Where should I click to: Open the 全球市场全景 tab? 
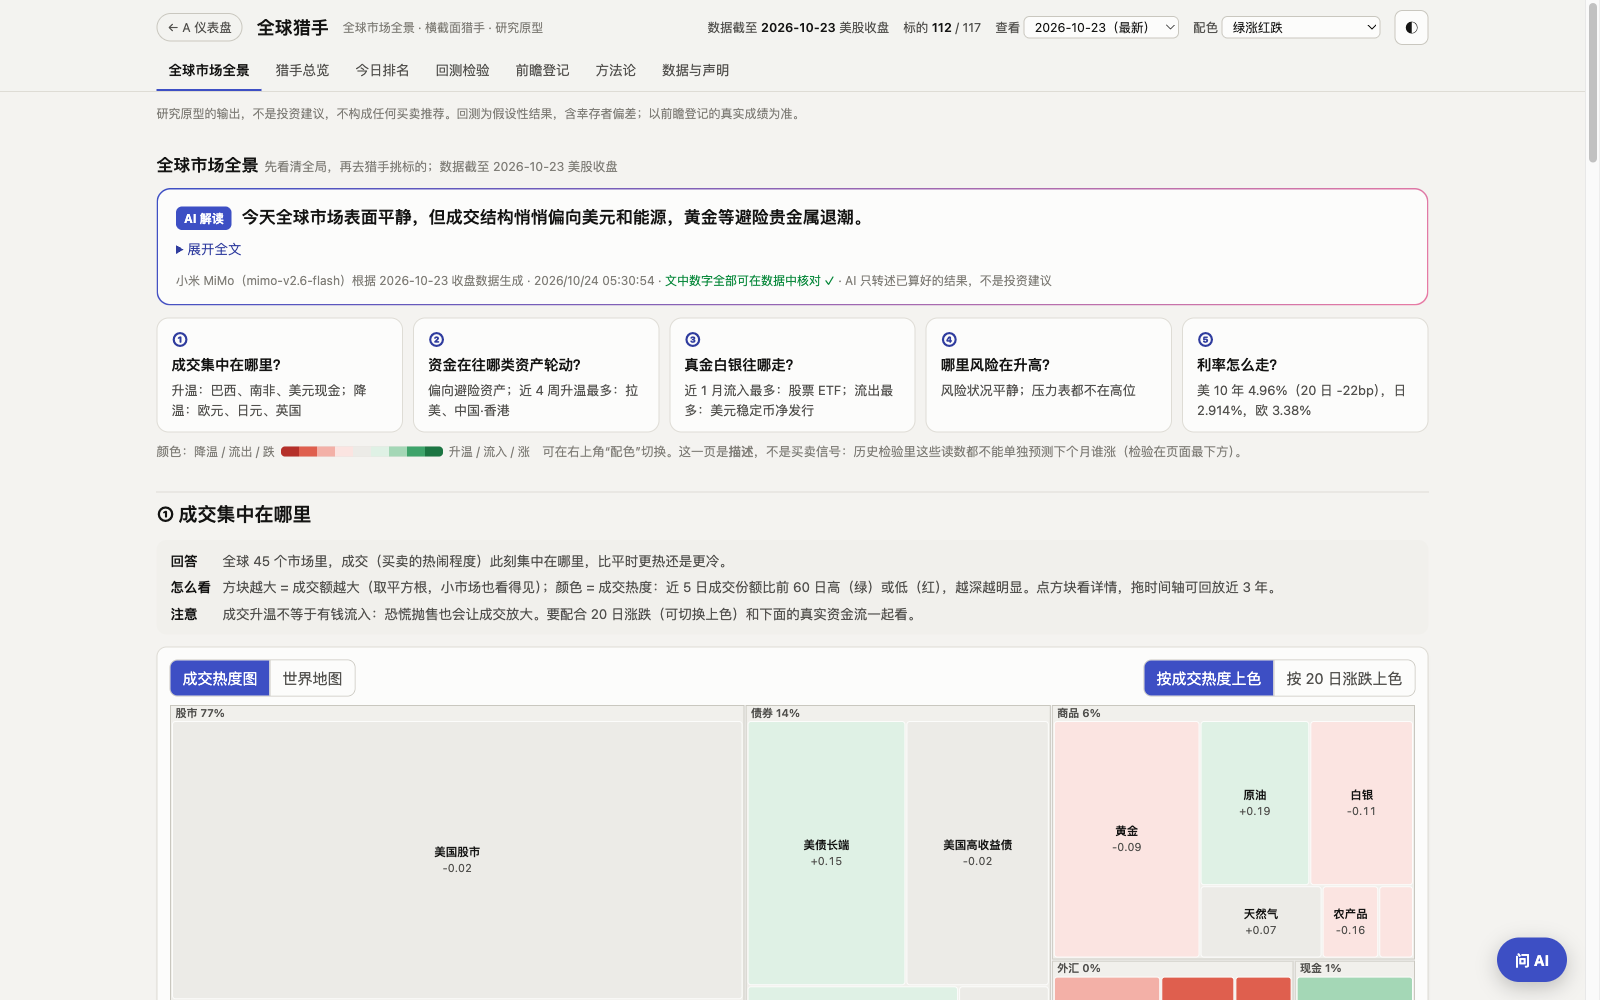209,70
